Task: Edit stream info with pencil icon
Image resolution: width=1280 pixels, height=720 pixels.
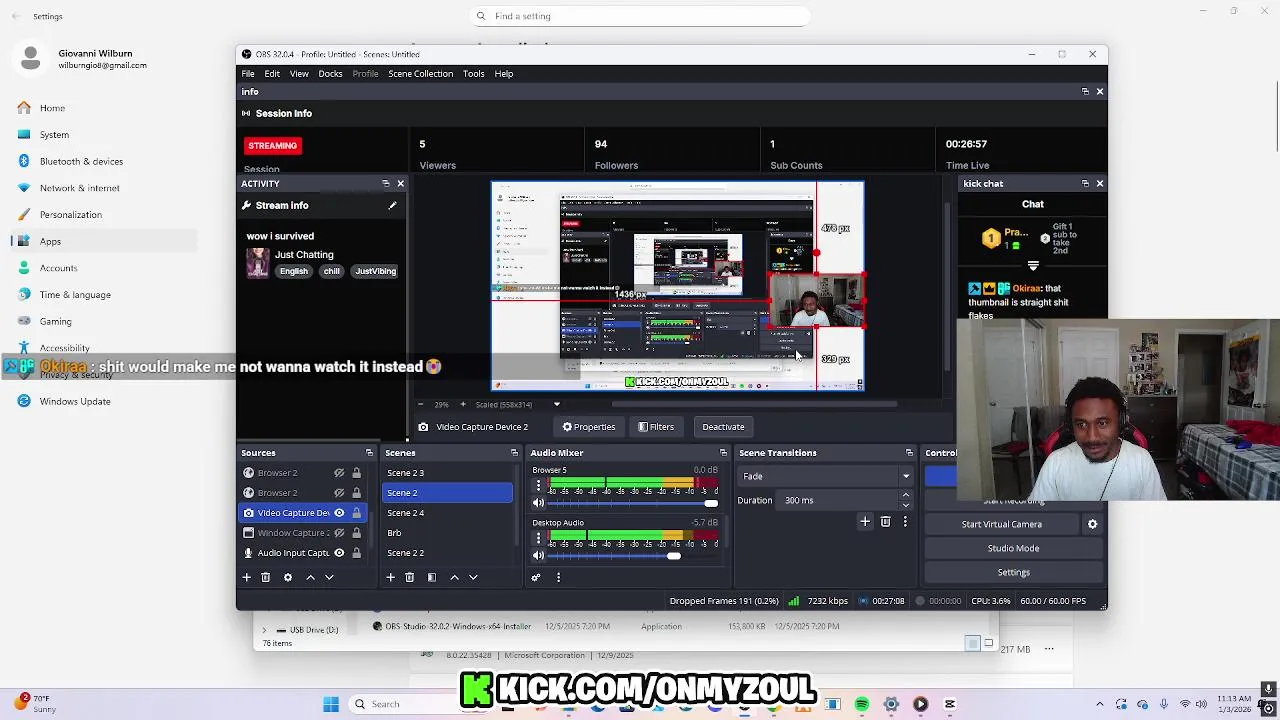Action: (x=392, y=205)
